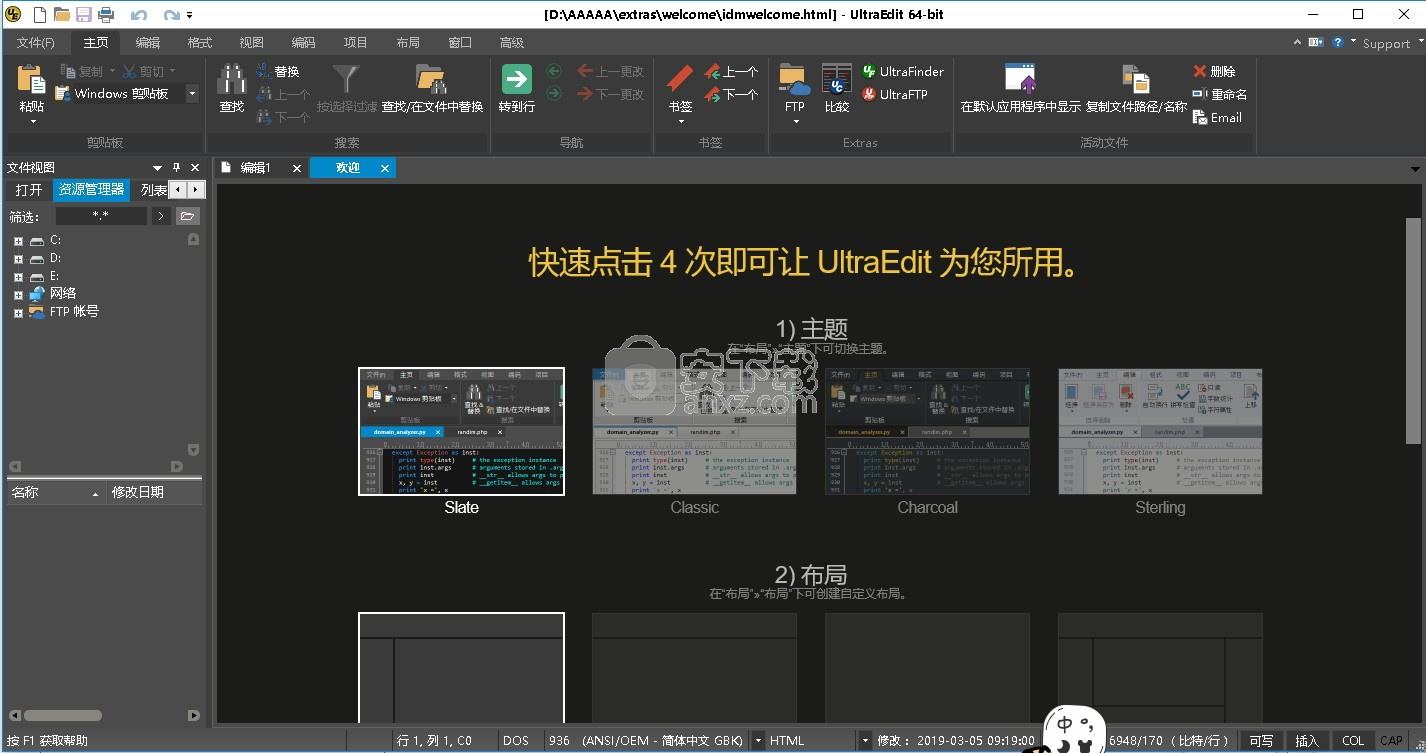Launch UltraFinder

pyautogui.click(x=903, y=72)
